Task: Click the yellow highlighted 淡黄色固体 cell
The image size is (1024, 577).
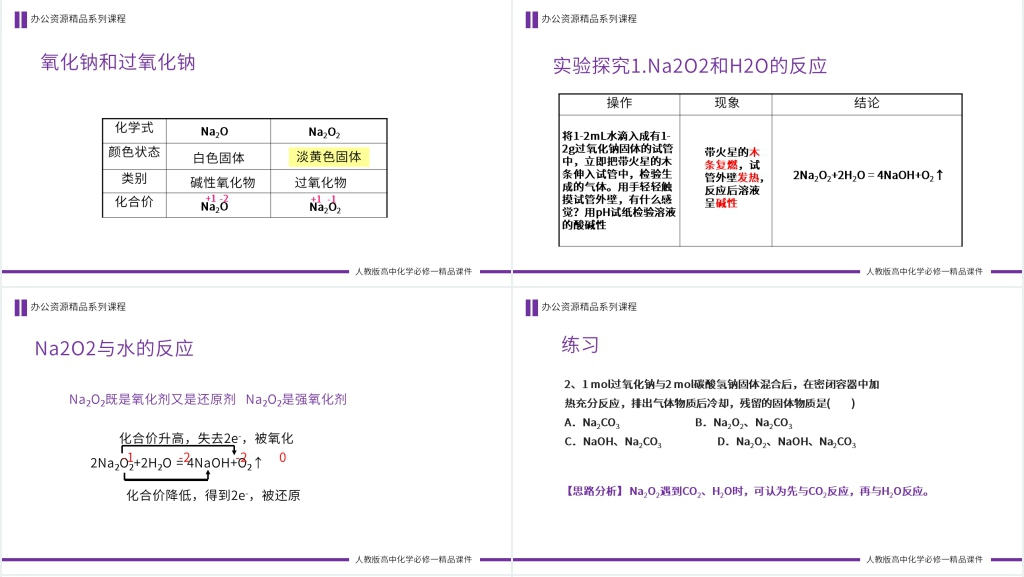Action: 329,157
